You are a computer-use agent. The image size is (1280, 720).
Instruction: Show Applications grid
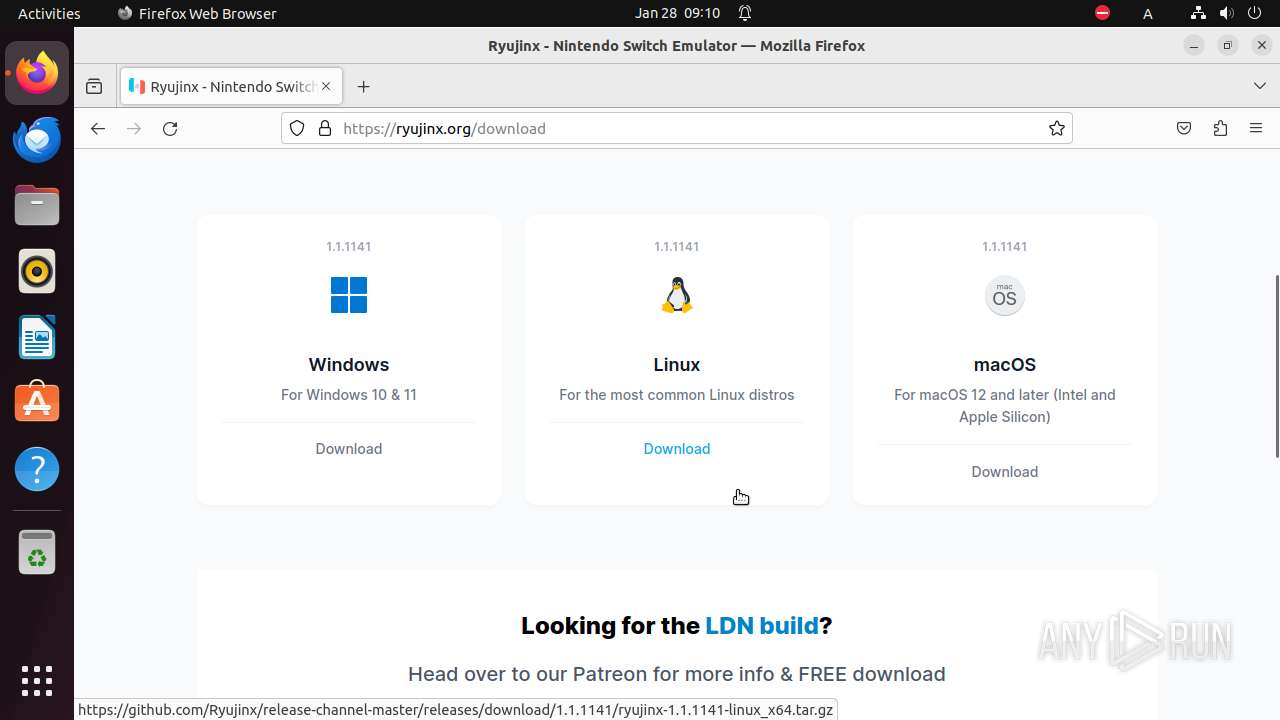pyautogui.click(x=37, y=680)
